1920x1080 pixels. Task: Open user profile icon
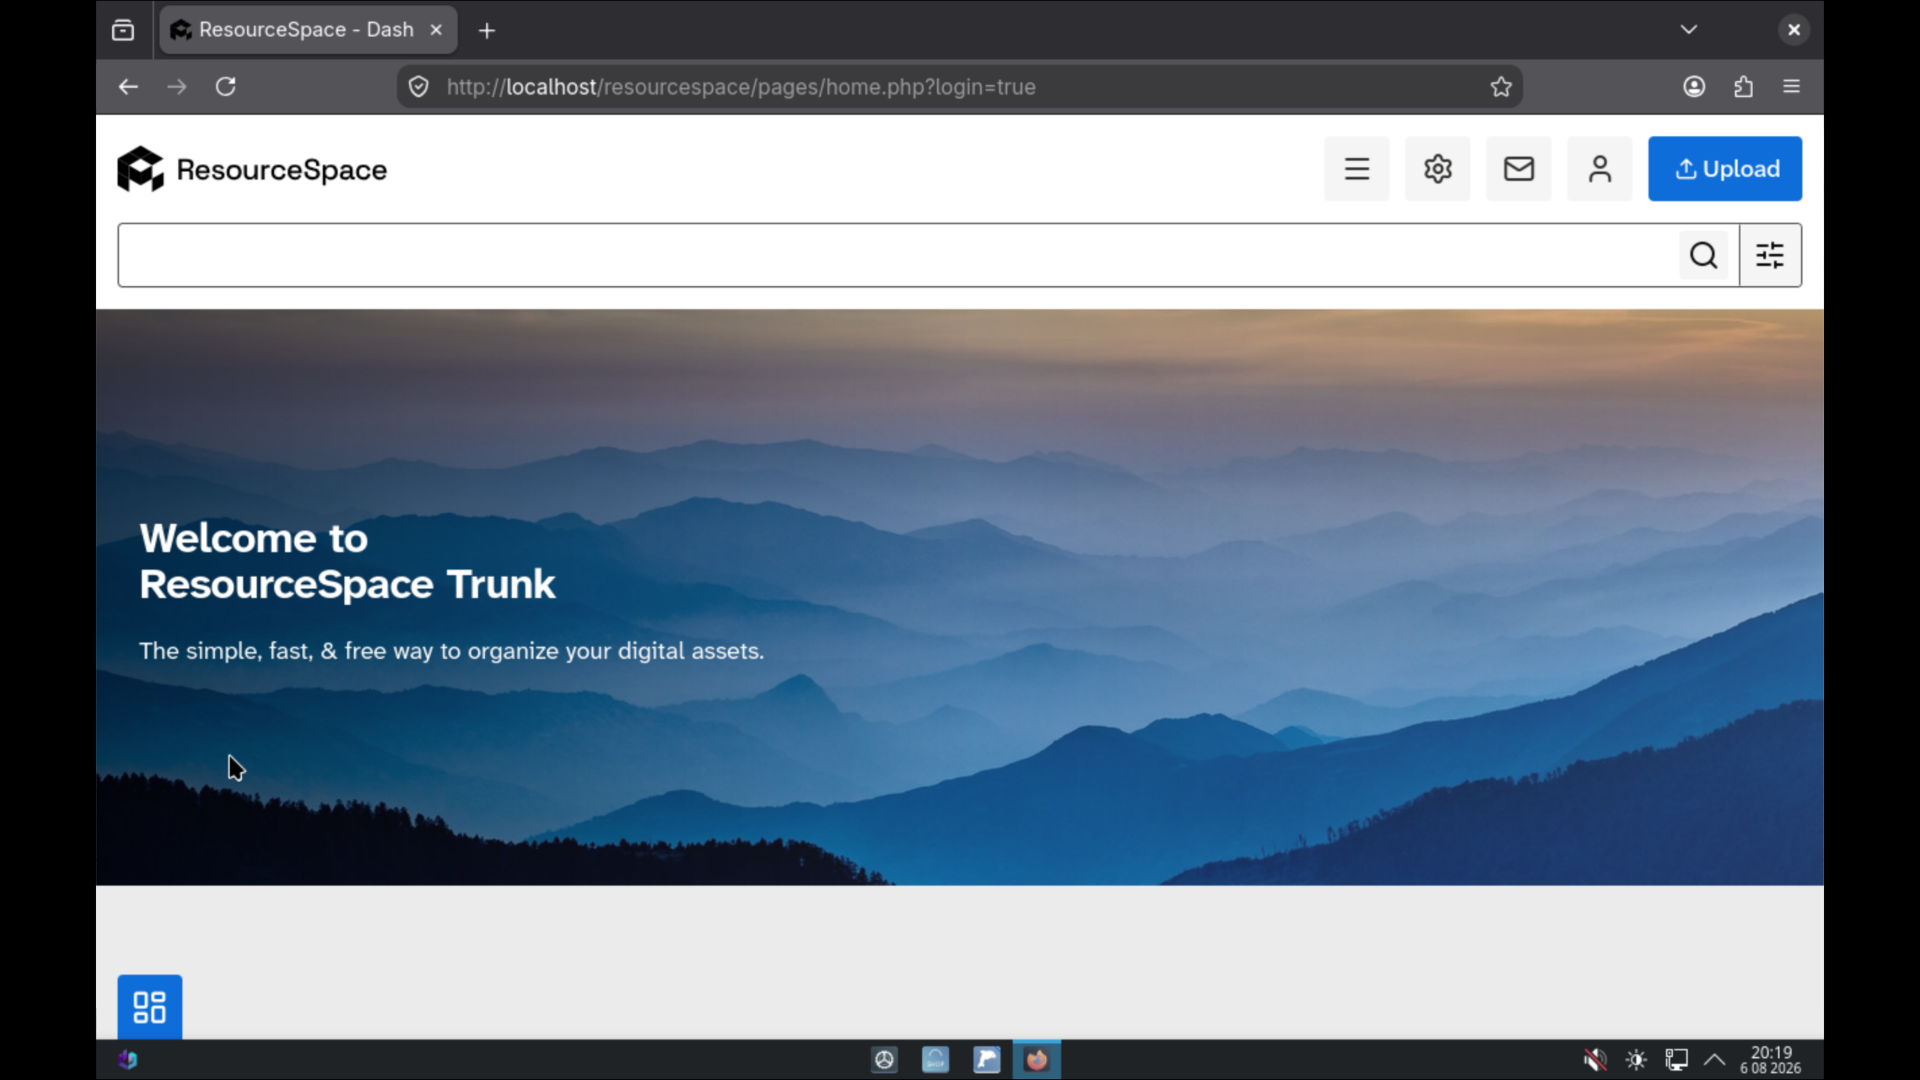(x=1599, y=169)
